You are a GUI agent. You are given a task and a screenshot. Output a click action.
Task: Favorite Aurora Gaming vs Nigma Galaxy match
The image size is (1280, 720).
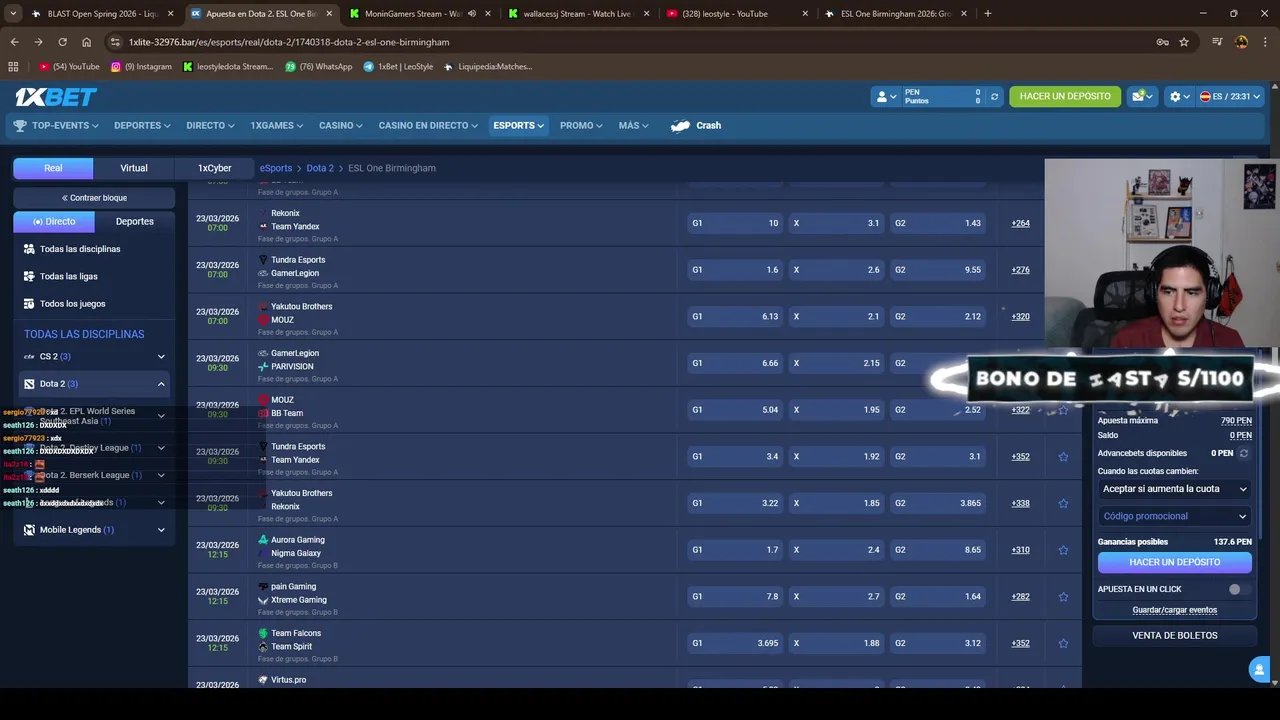(x=1063, y=550)
